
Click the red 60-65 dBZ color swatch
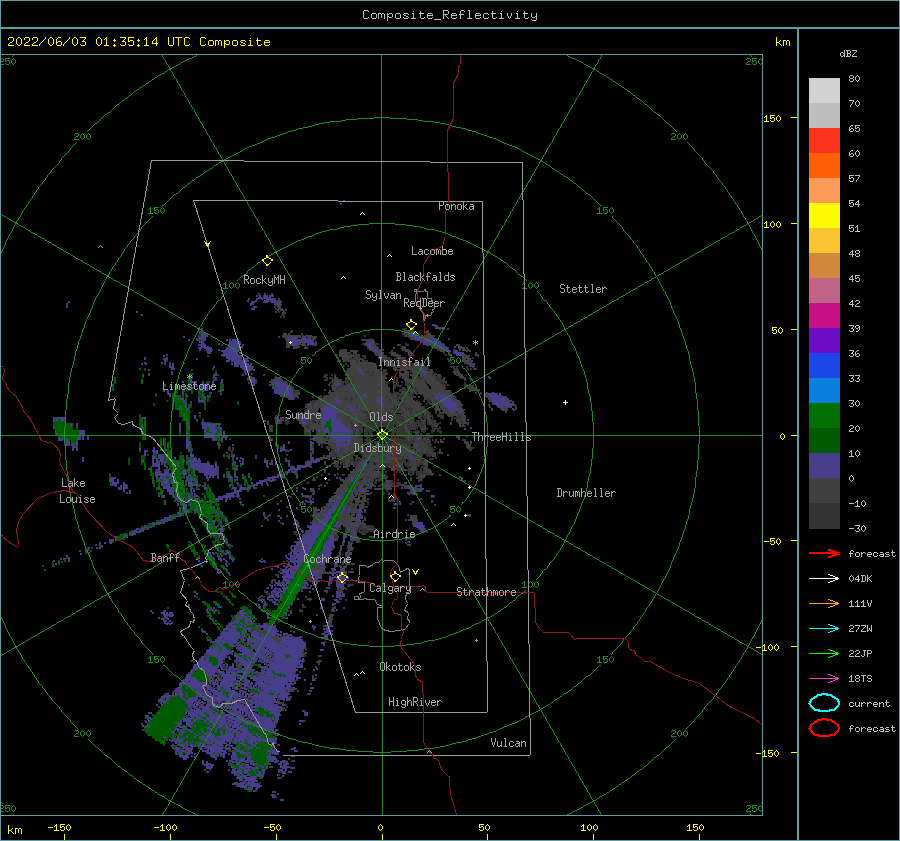click(824, 141)
